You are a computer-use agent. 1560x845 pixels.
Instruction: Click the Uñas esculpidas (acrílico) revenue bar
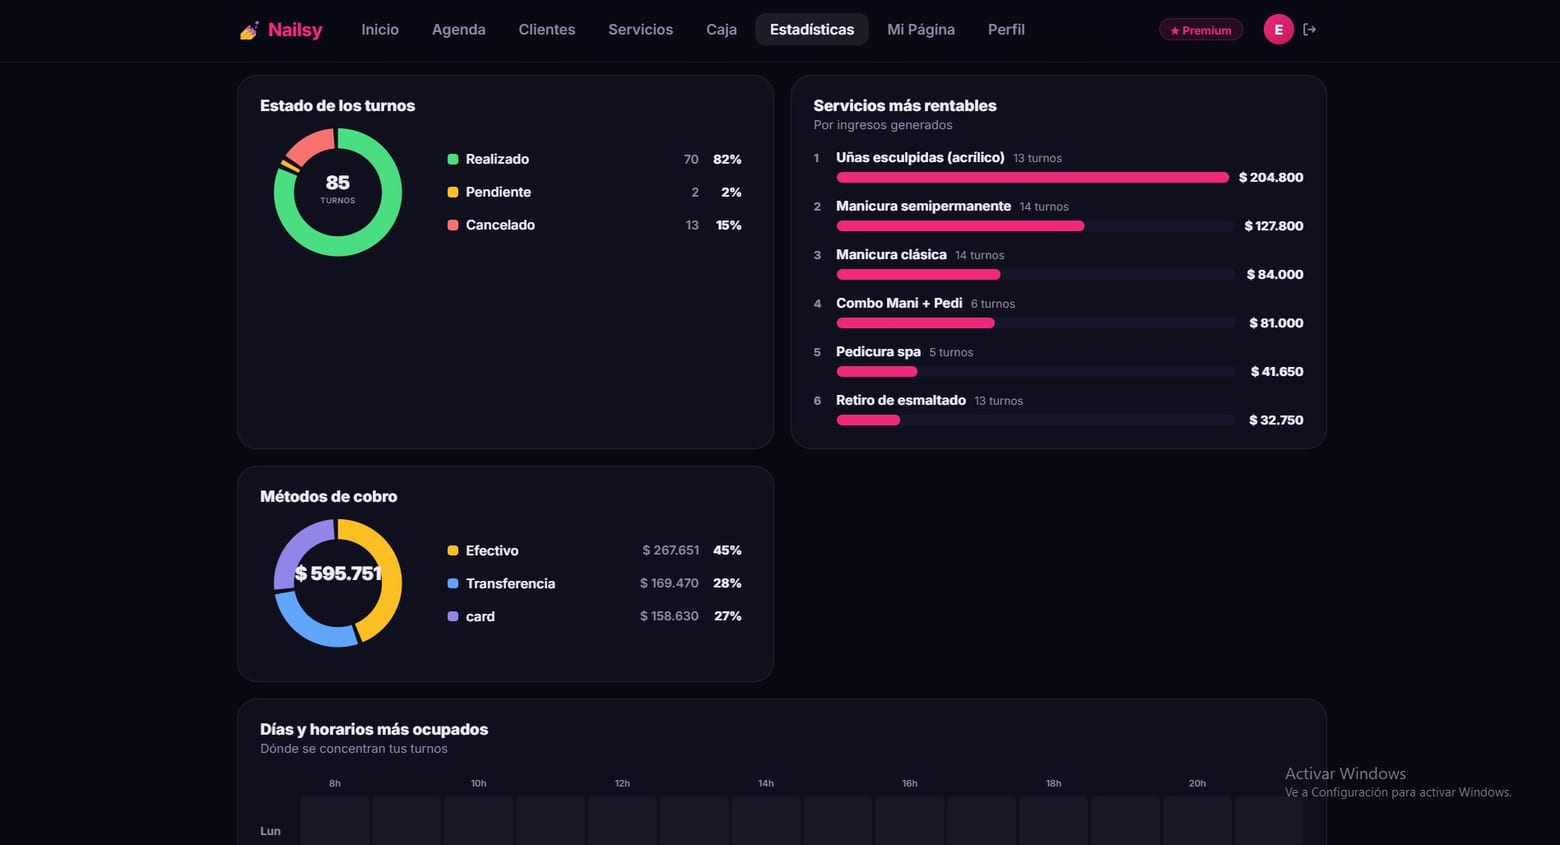point(1033,177)
